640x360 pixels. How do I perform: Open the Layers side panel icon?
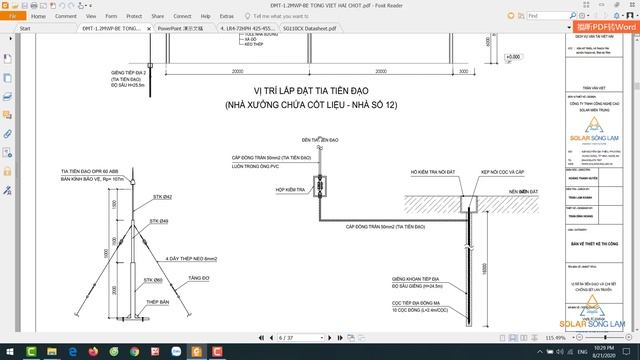(x=7, y=97)
